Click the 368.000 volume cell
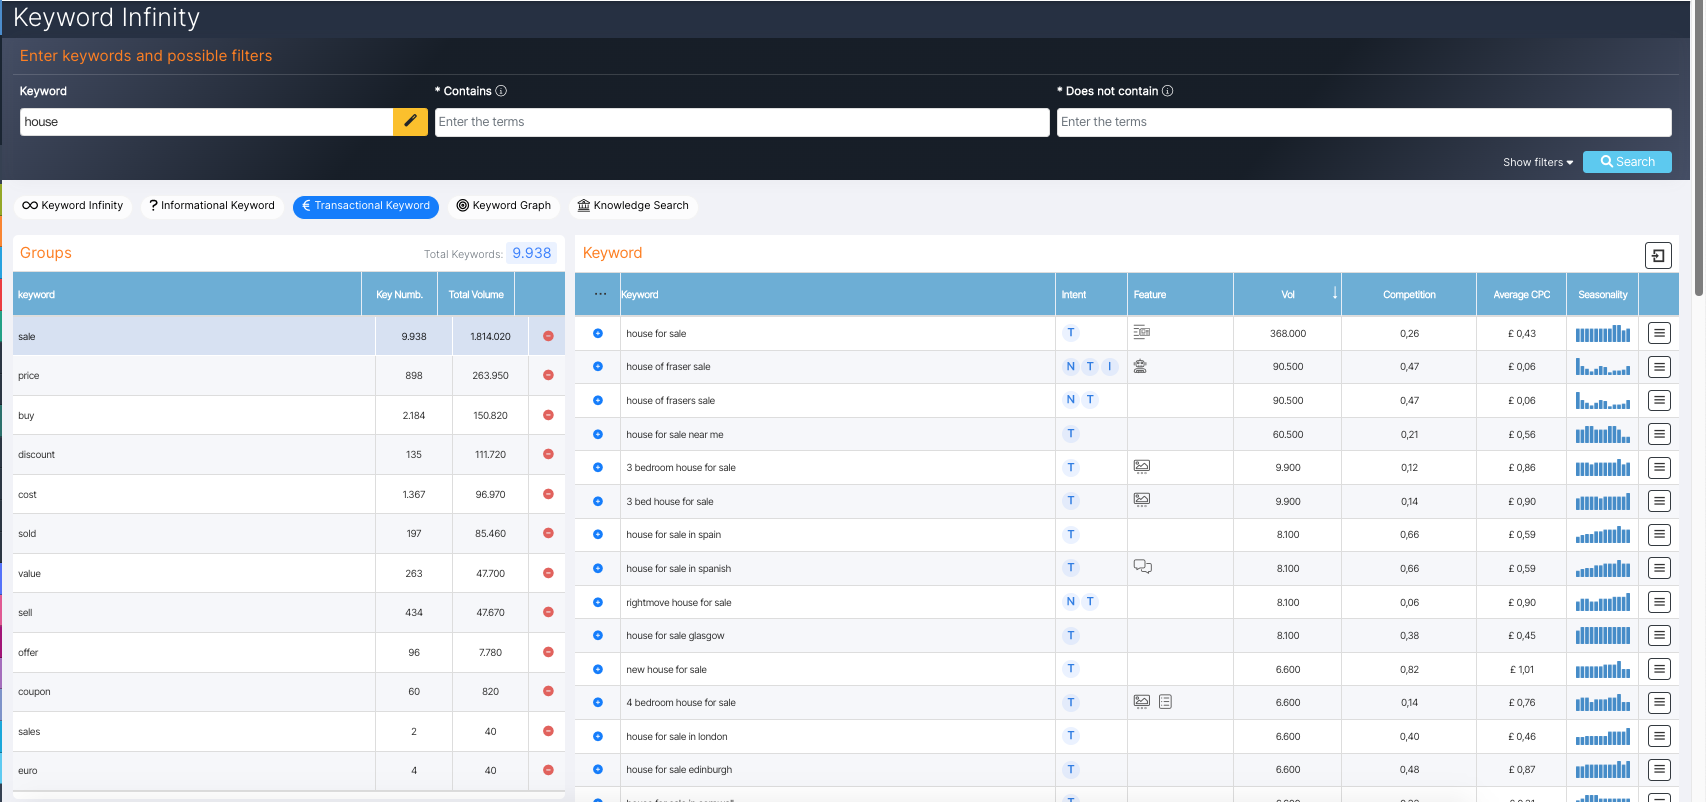The height and width of the screenshot is (802, 1706). (x=1288, y=333)
